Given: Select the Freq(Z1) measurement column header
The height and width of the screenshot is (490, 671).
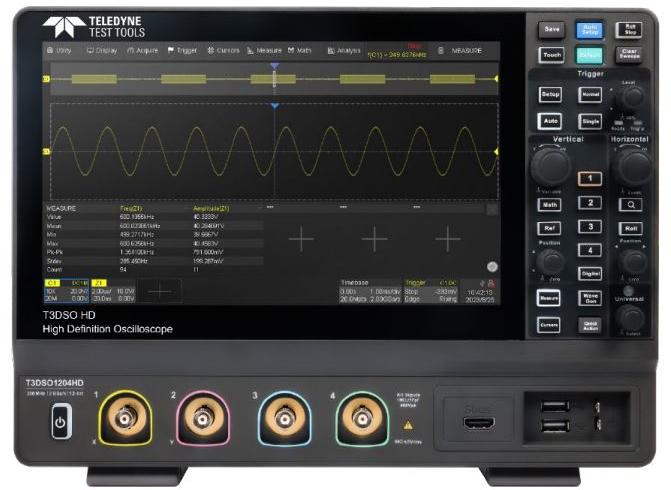Looking at the screenshot, I should [x=131, y=208].
